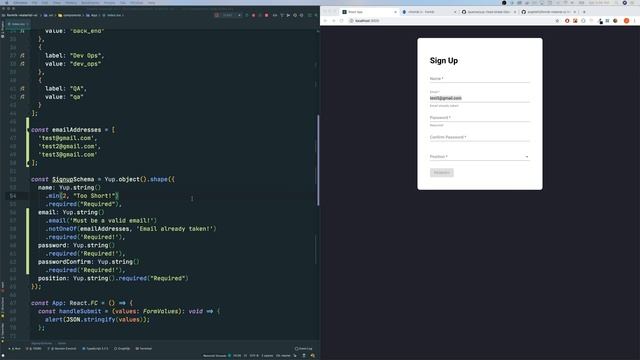The image size is (640, 360).
Task: Bookmark this page with the star icon
Action: [557, 21]
